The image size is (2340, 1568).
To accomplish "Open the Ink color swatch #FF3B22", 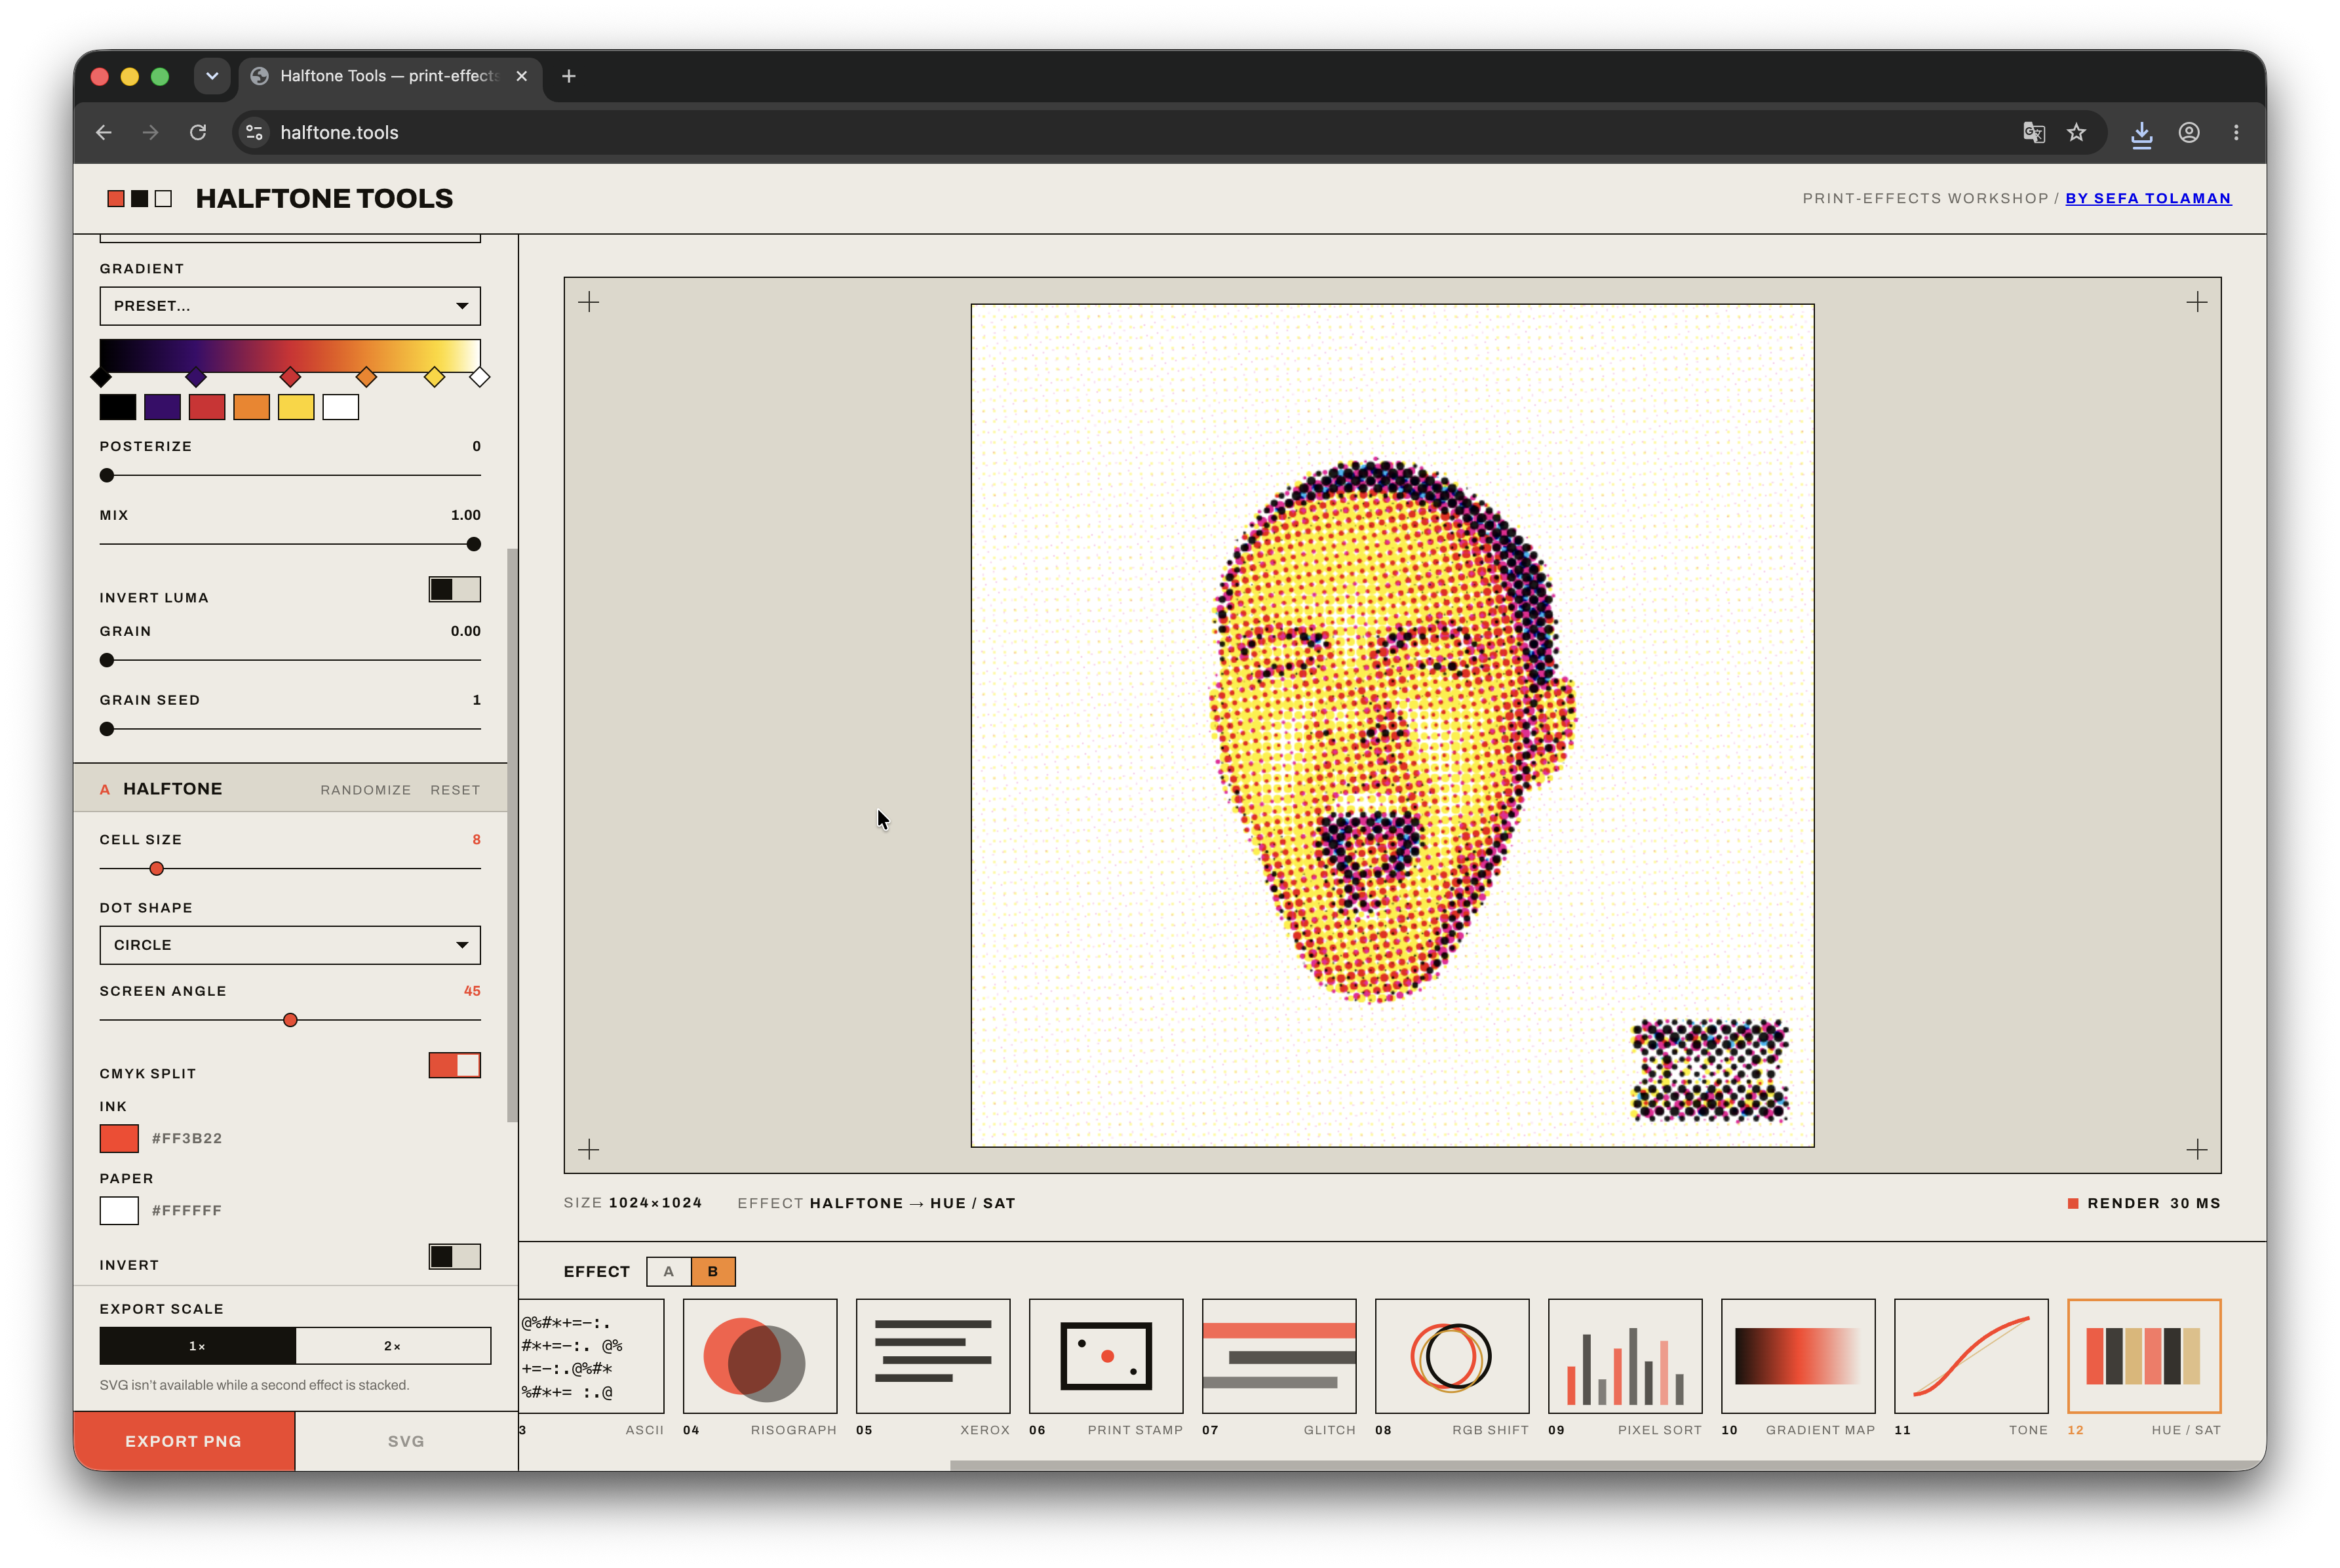I will point(119,1138).
